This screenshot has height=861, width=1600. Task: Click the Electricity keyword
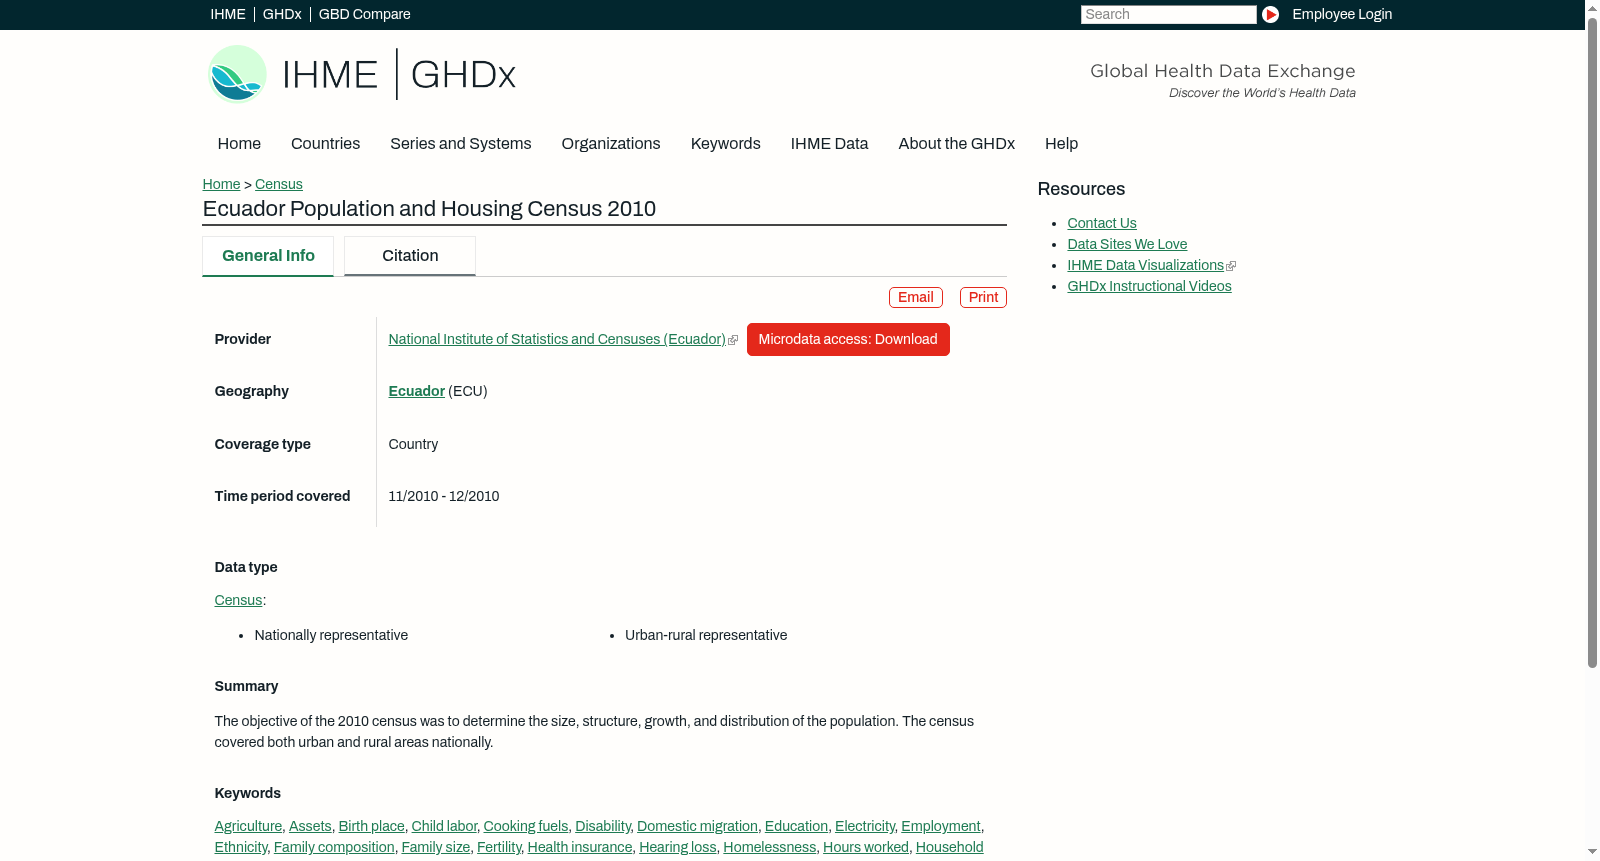[x=865, y=826]
